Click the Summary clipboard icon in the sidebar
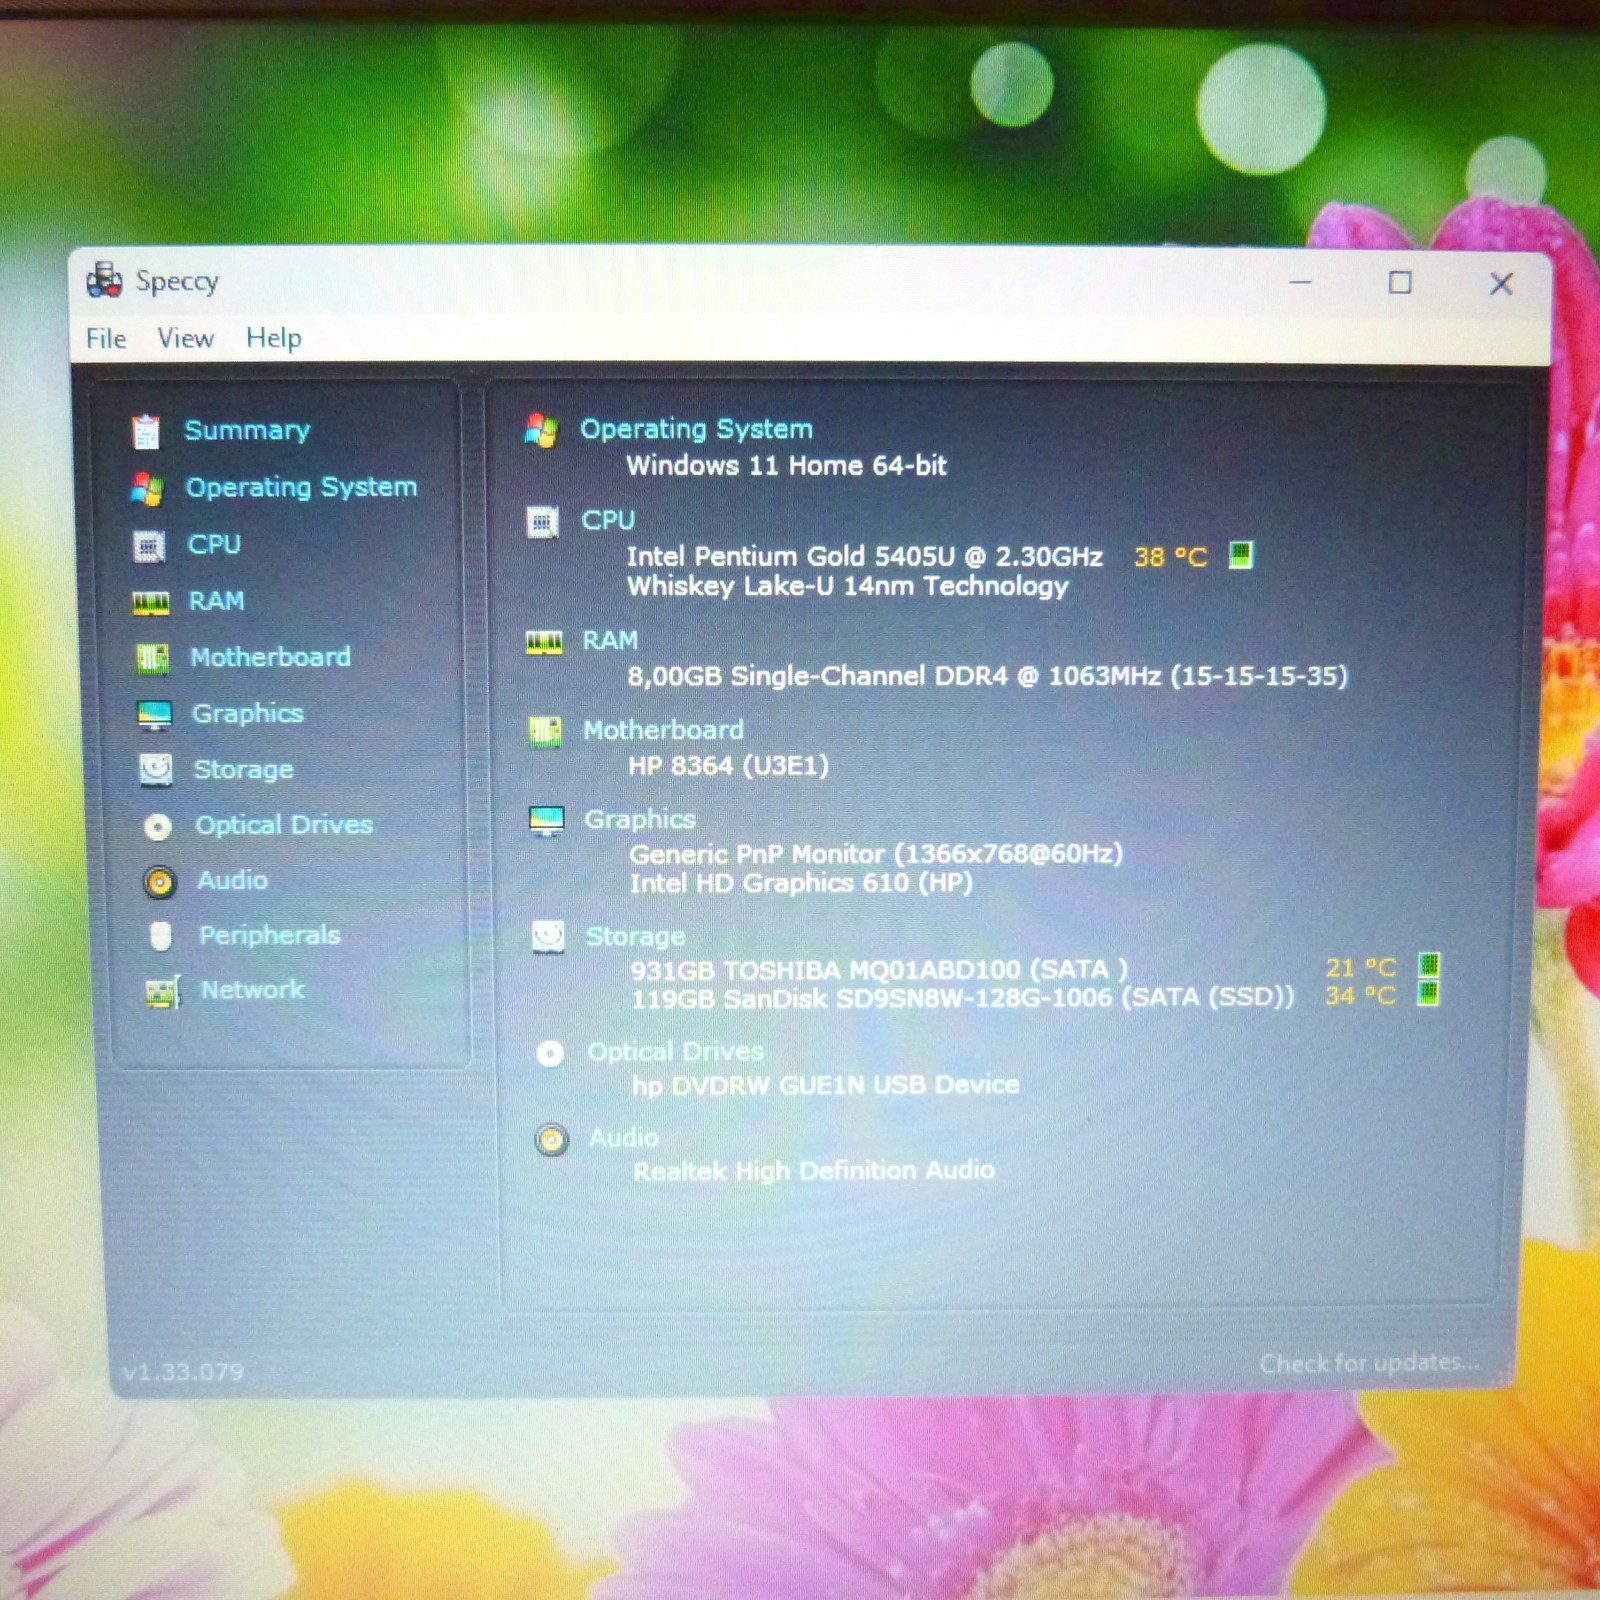 (x=146, y=431)
